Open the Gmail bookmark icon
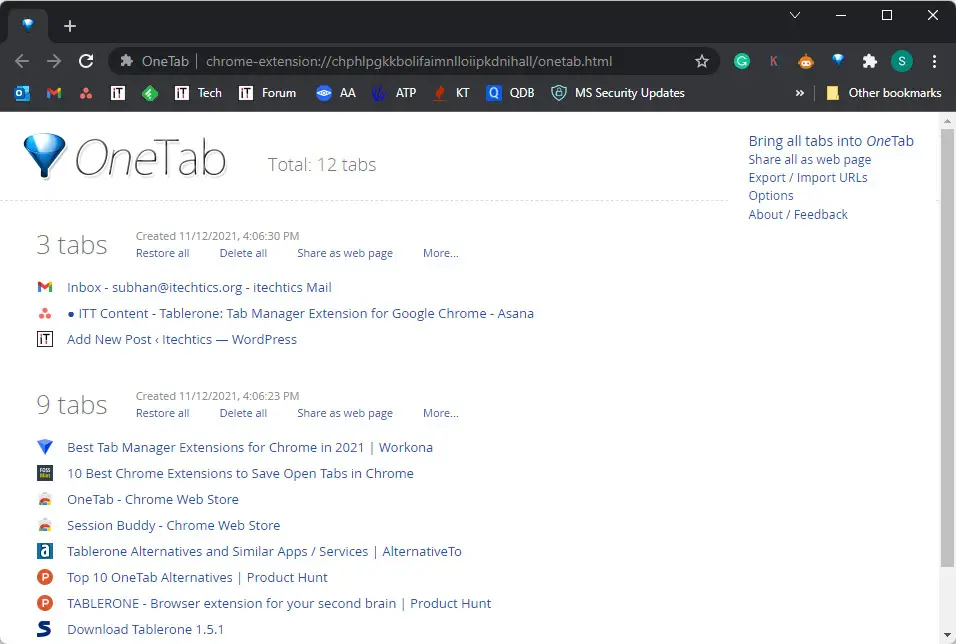The image size is (956, 644). click(x=54, y=93)
